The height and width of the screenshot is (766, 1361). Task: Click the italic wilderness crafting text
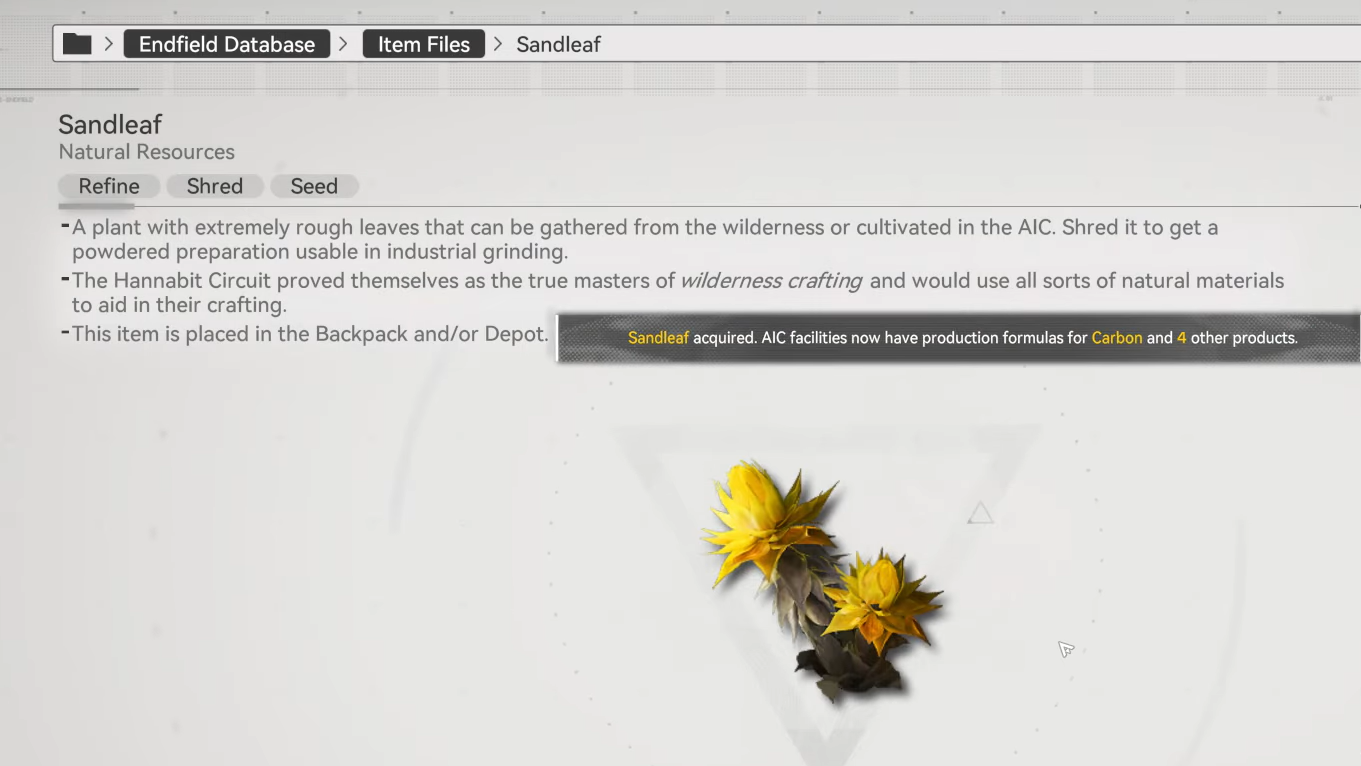click(x=771, y=281)
